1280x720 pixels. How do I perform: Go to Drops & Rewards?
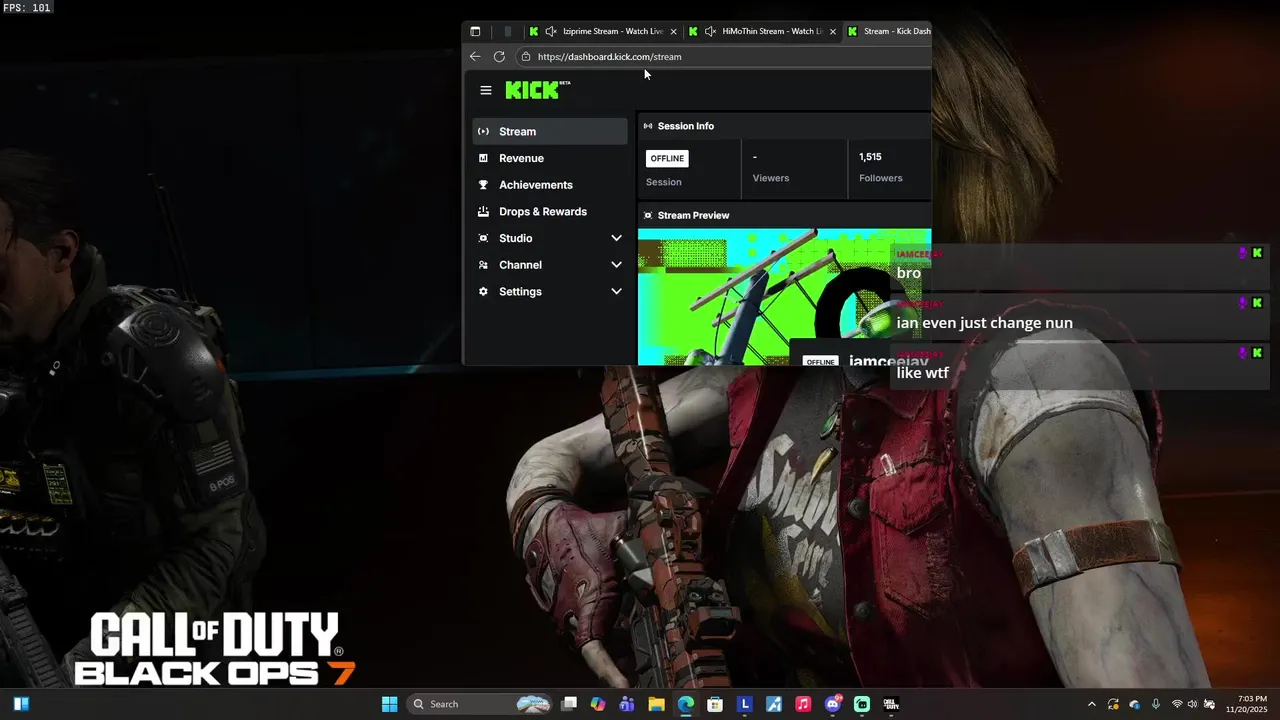tap(550, 212)
